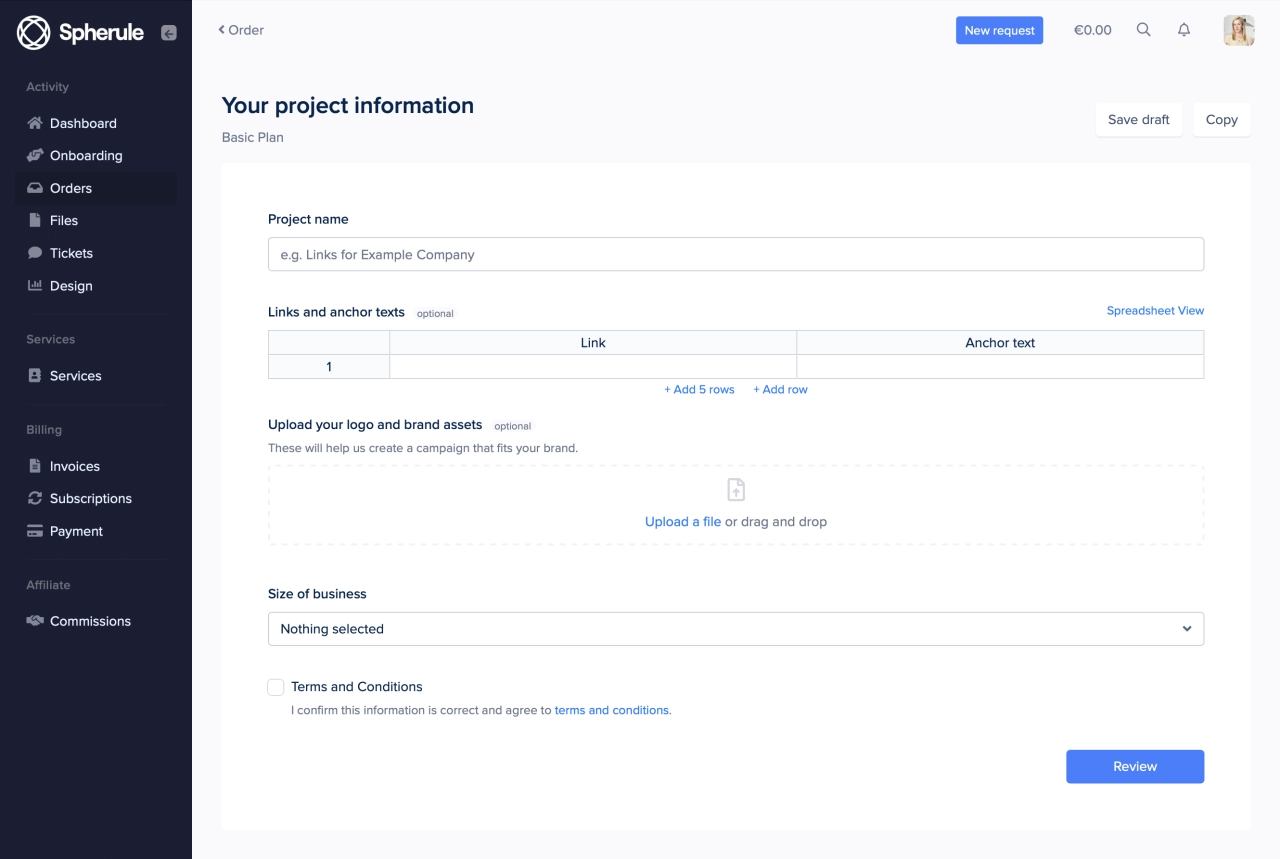This screenshot has width=1280, height=859.
Task: Open the Size of business dropdown
Action: point(736,629)
